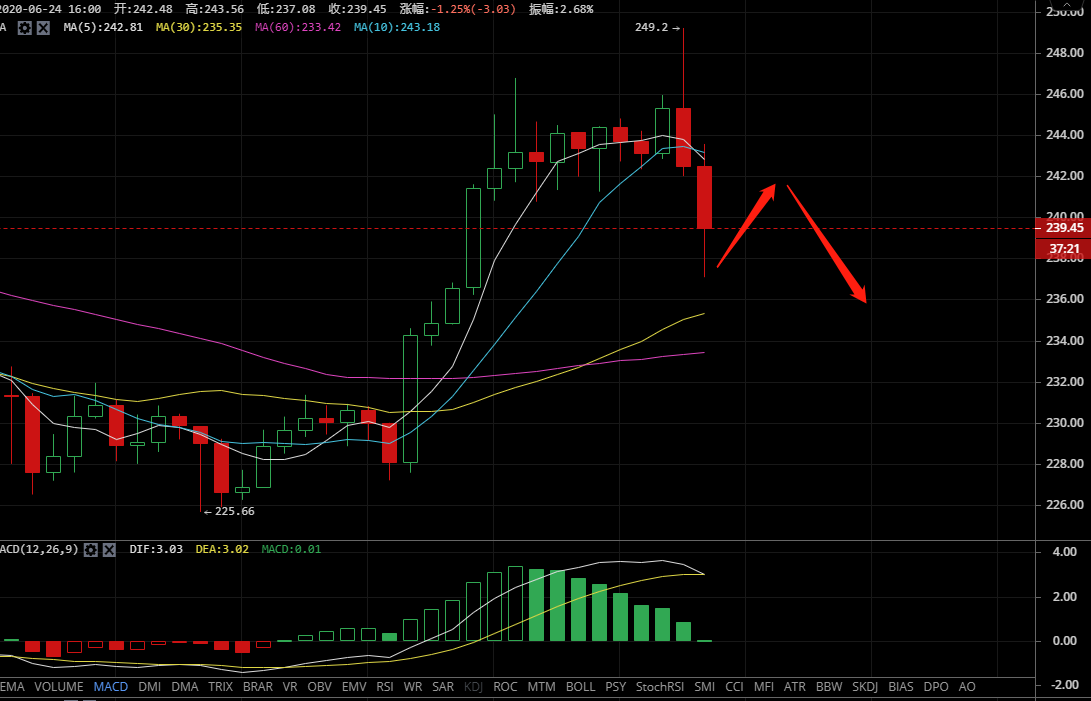Pick the TRIX indicator tab
This screenshot has width=1091, height=701.
(220, 687)
